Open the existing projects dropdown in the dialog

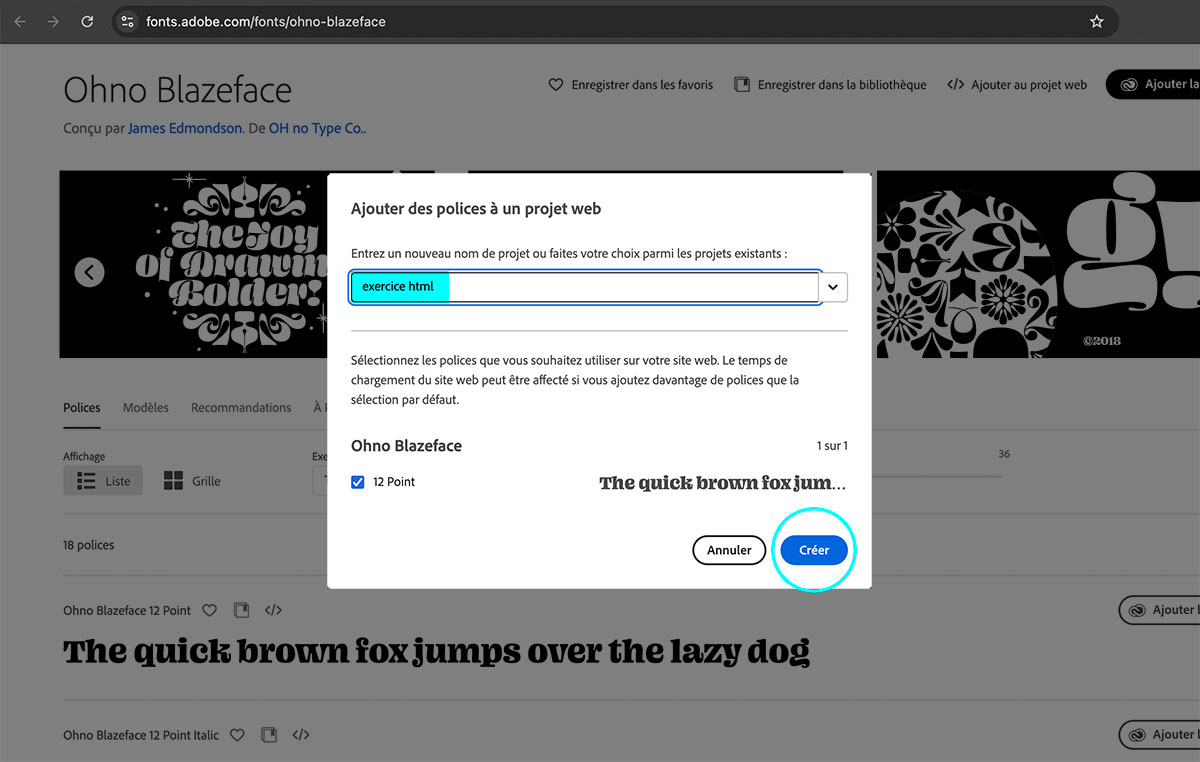point(832,287)
